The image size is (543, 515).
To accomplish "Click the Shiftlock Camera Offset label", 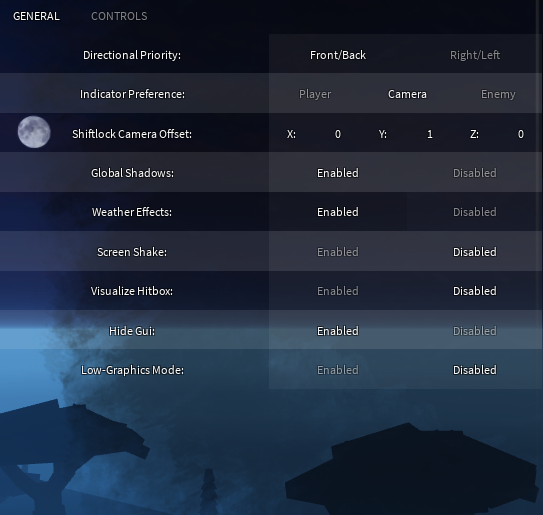I will click(x=132, y=134).
